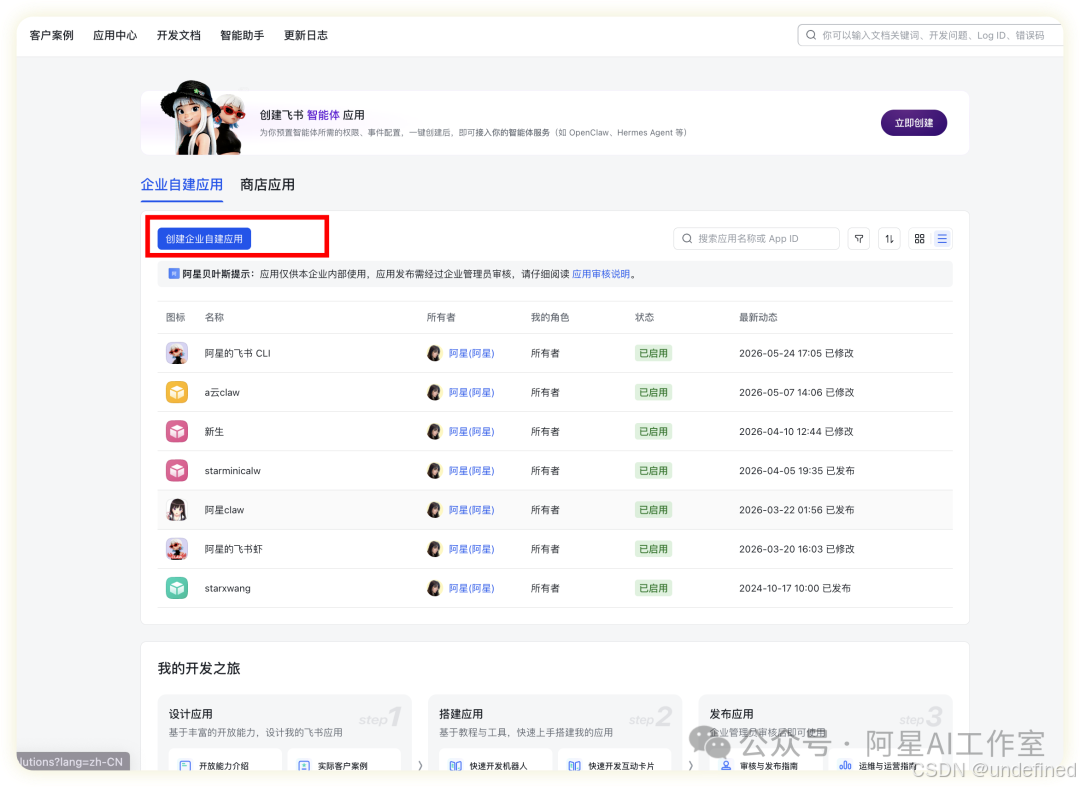
Task: Switch to the 商店应用 tab
Action: click(267, 185)
